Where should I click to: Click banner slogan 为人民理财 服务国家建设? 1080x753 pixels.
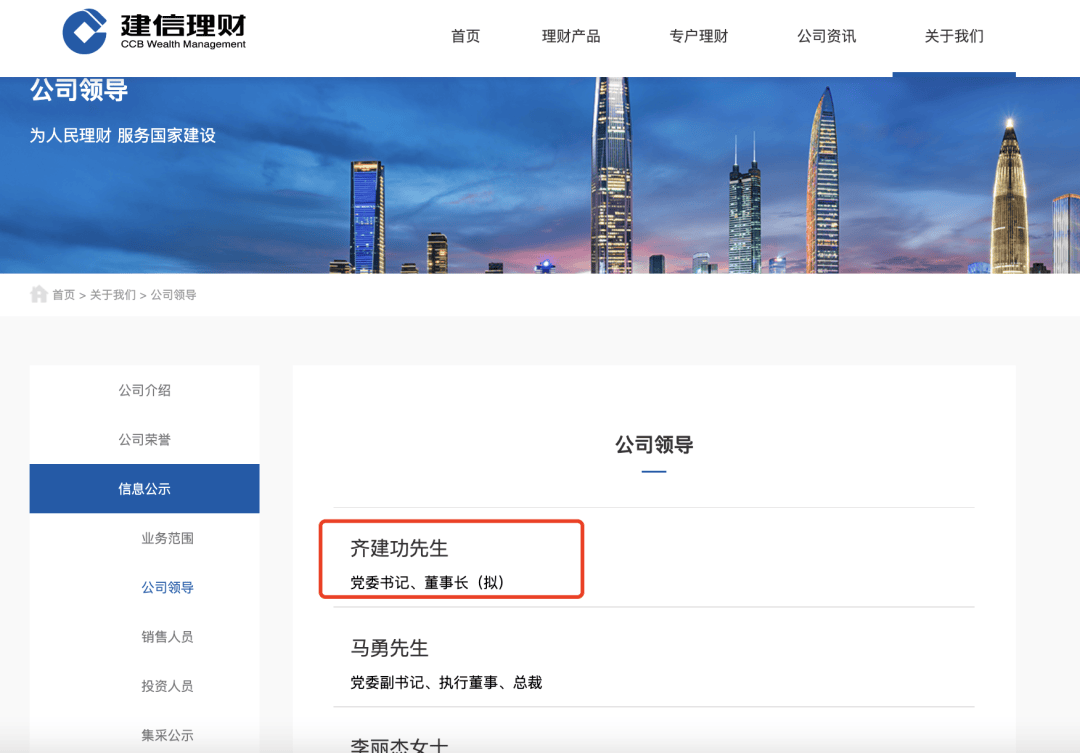click(123, 136)
